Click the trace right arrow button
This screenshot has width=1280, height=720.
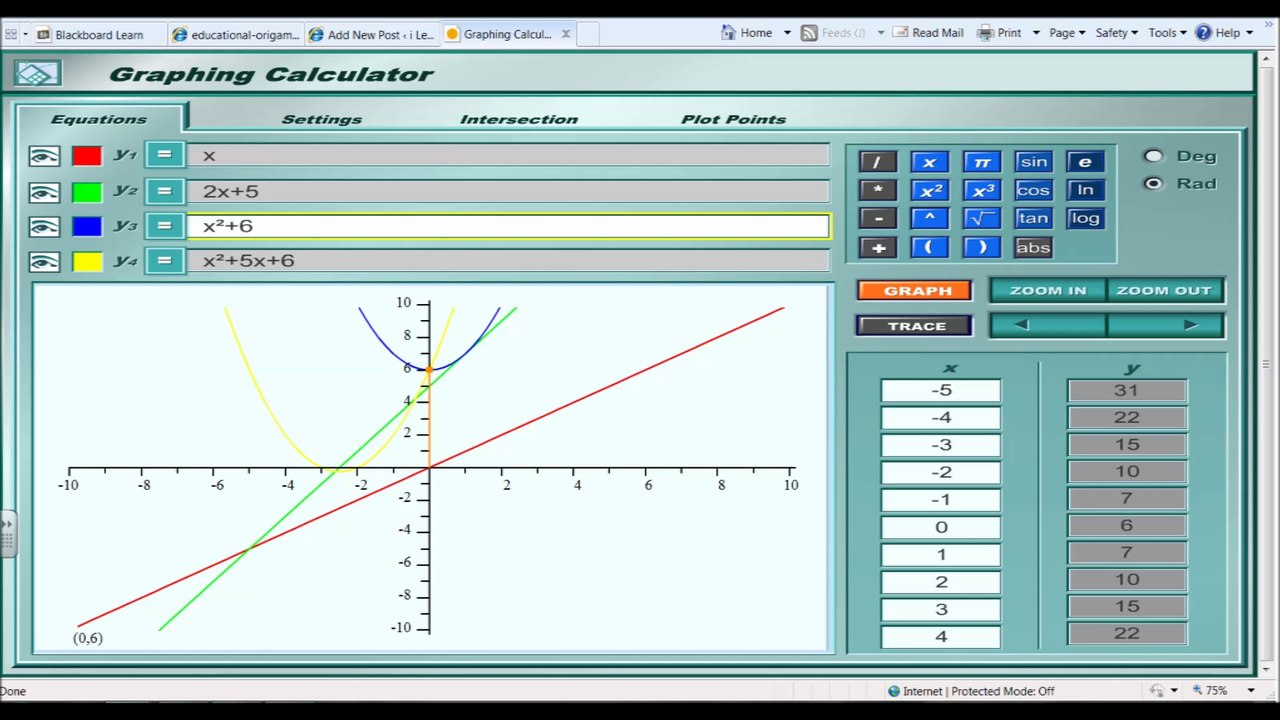(x=1165, y=325)
